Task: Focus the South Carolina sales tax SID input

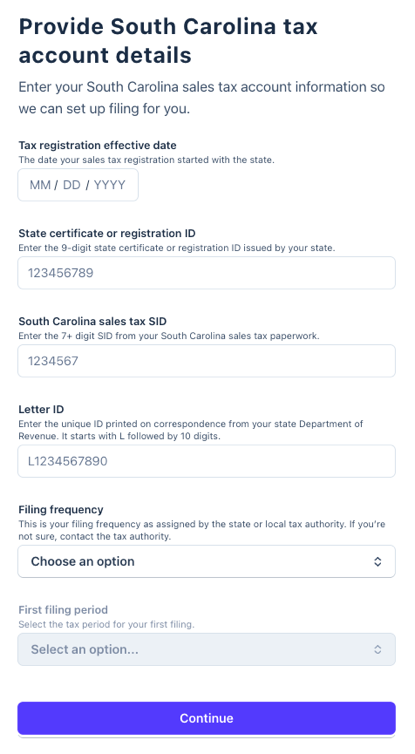Action: (x=207, y=361)
